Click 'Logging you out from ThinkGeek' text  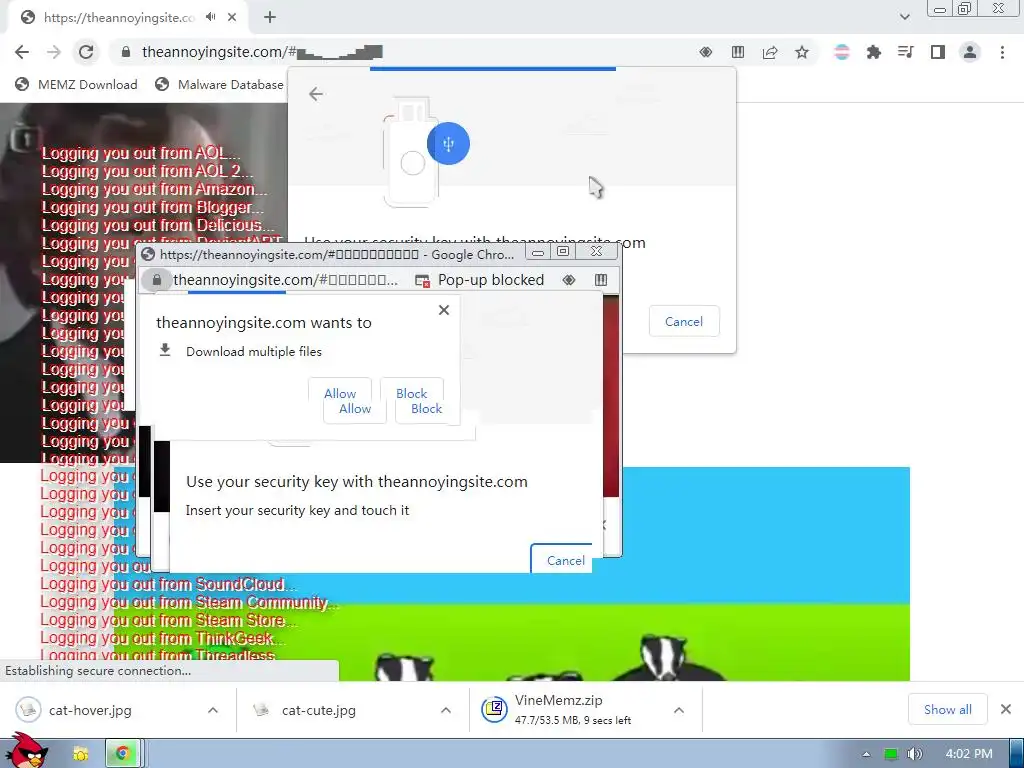pyautogui.click(x=163, y=638)
